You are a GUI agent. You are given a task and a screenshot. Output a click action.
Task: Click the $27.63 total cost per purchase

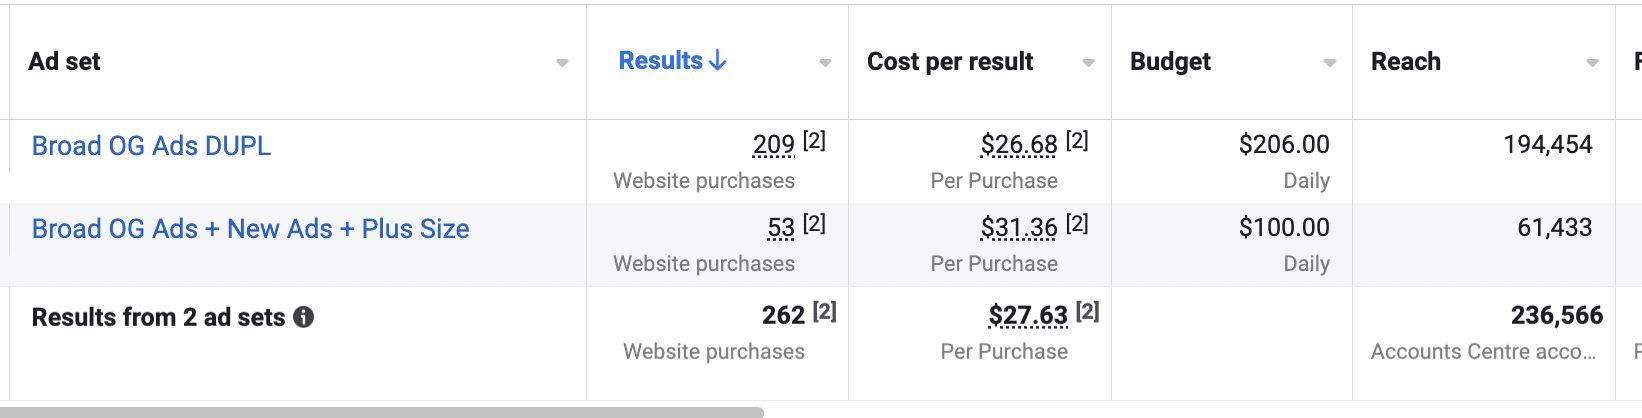(1028, 316)
